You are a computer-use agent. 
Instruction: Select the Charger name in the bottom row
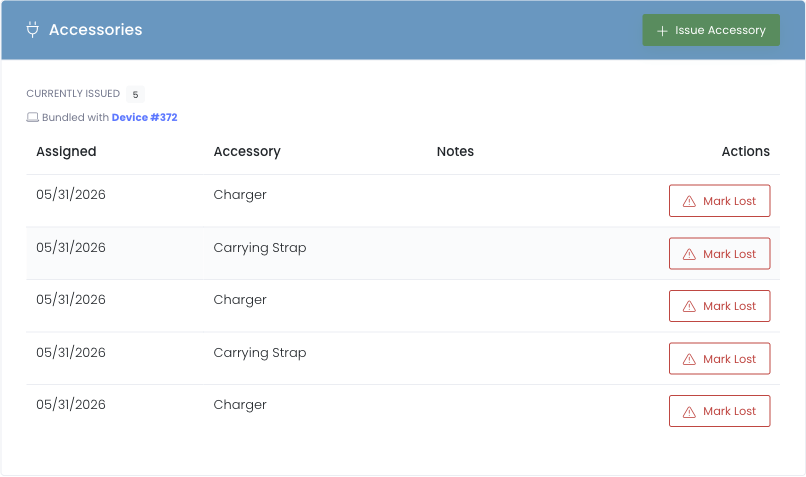(x=240, y=405)
